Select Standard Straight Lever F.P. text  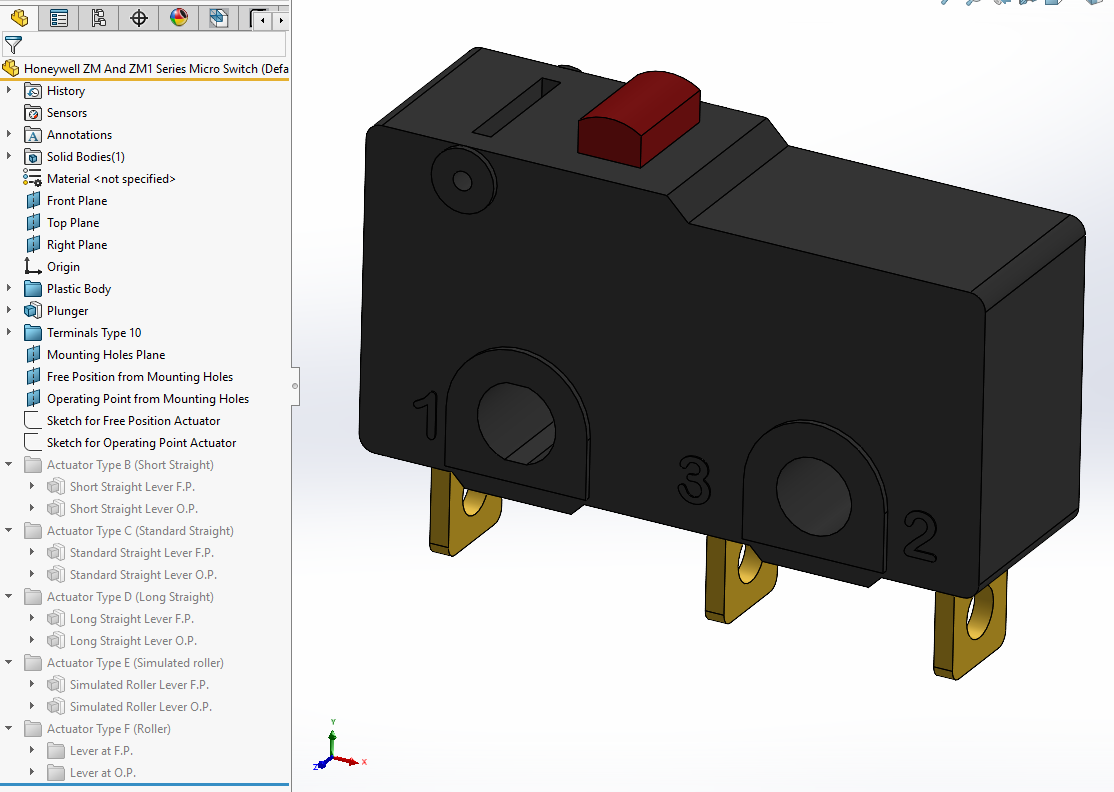(x=141, y=553)
